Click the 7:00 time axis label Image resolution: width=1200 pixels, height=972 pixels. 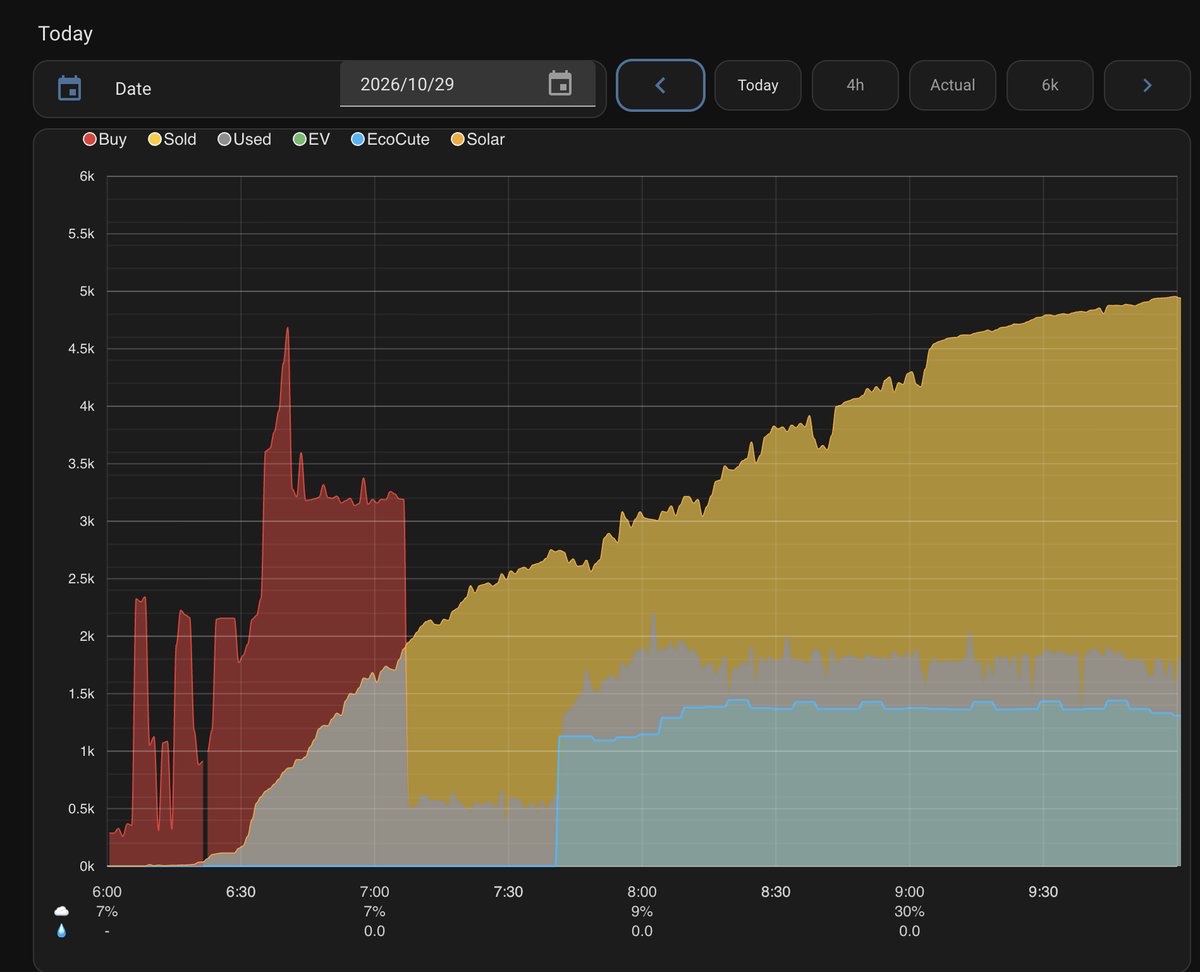[x=374, y=892]
